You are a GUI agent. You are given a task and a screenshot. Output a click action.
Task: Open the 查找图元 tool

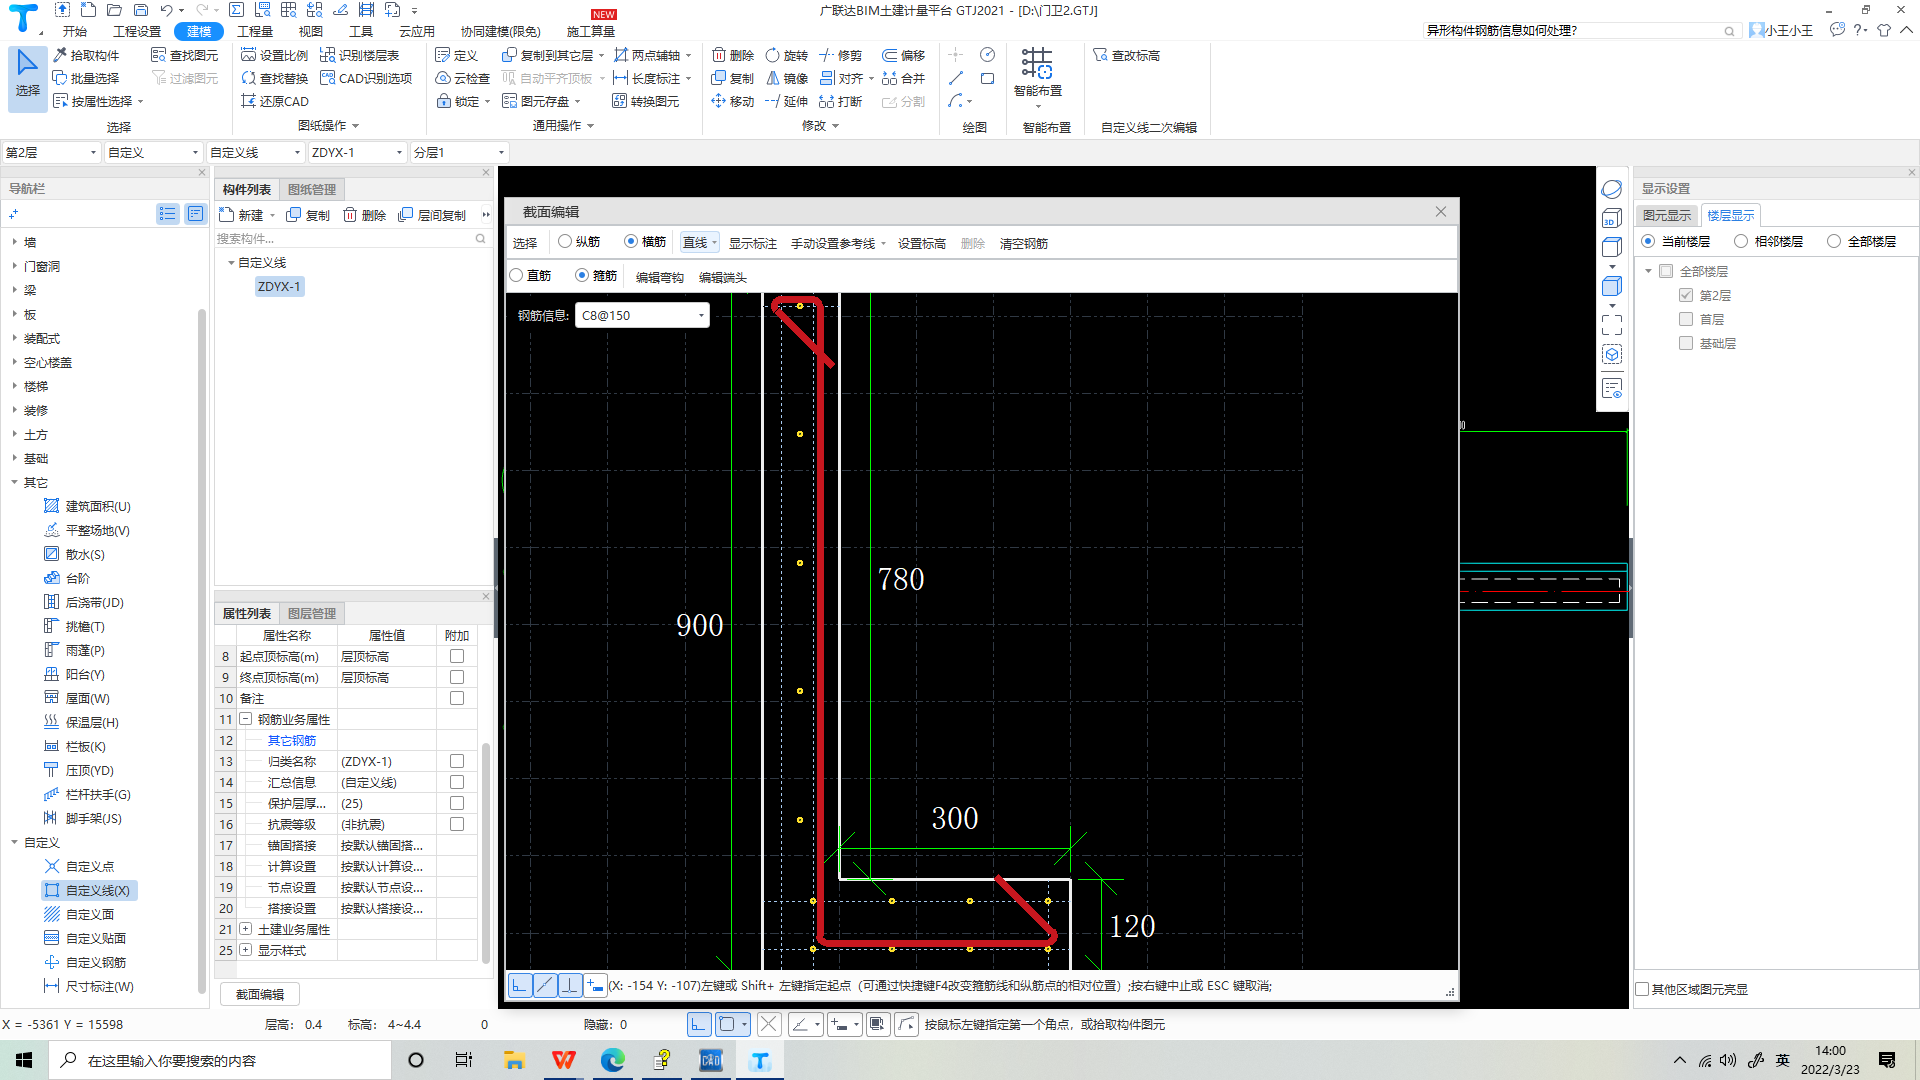[184, 55]
